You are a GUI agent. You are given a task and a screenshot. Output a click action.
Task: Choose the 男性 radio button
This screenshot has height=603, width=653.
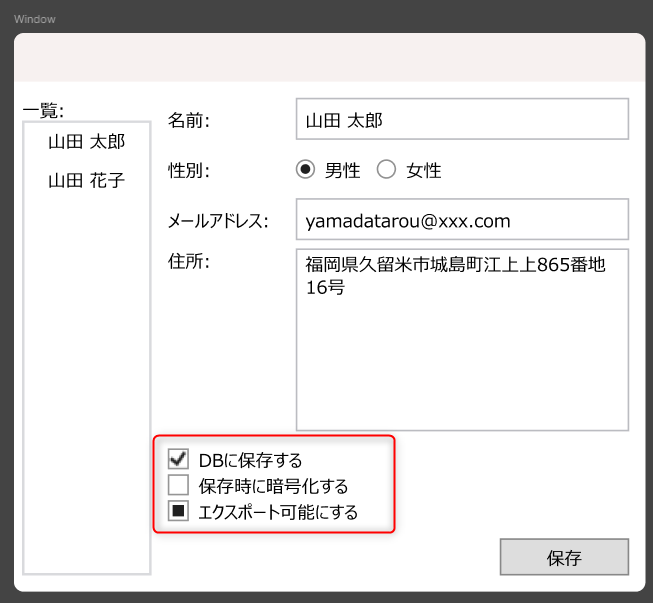[x=305, y=170]
